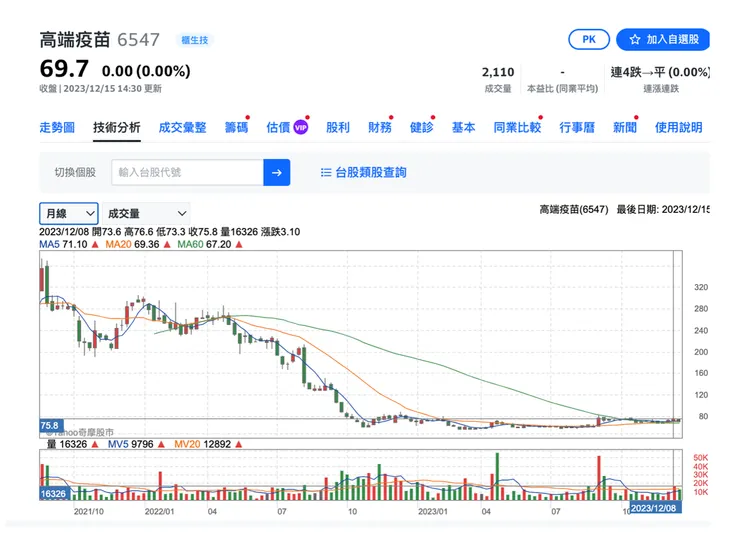
Task: Open the 估價 tab
Action: 278,127
